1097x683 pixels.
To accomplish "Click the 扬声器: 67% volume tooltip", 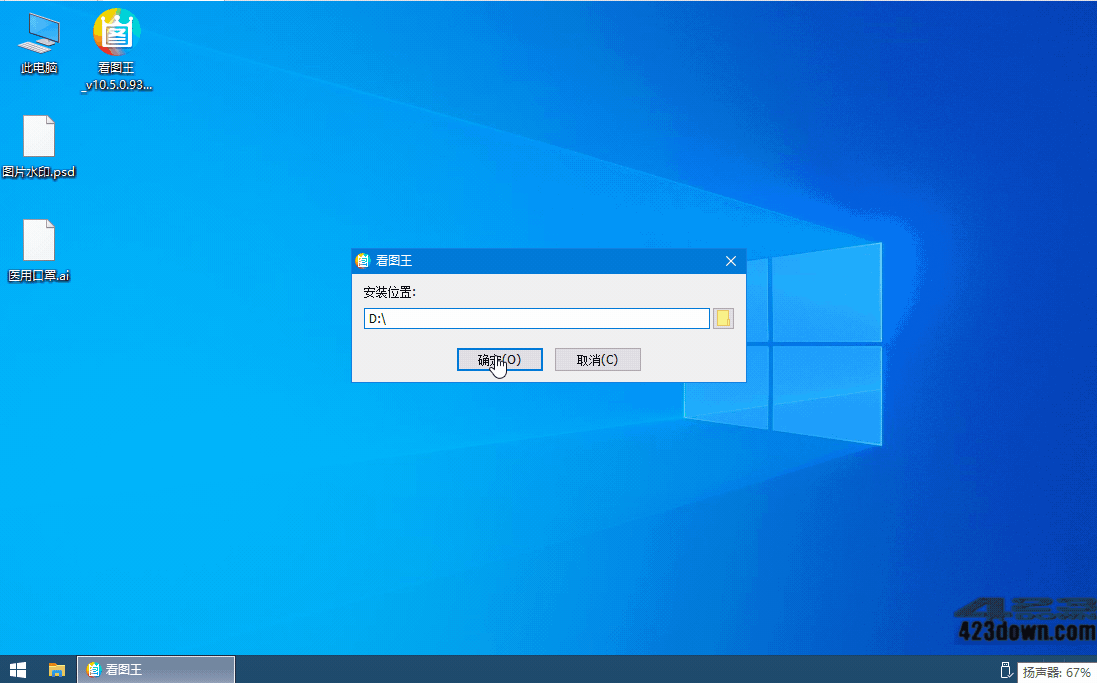I will (1056, 673).
